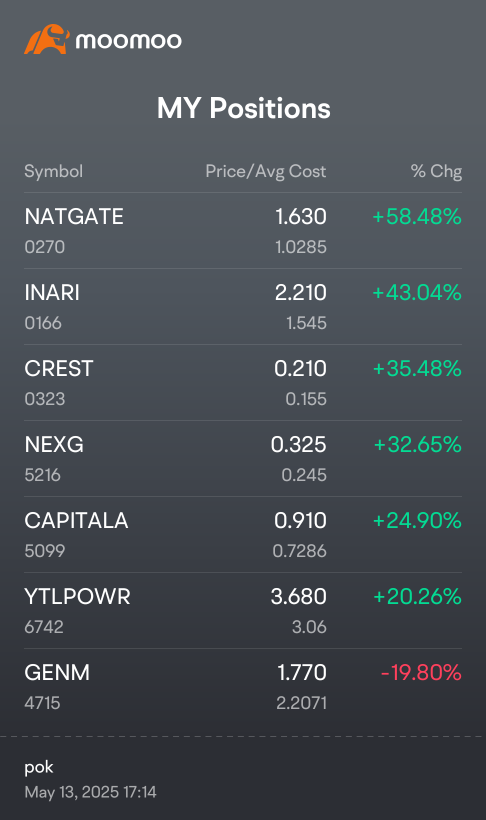Screen dimensions: 486x820
Task: Select the NEXG 5216 row
Action: coord(243,459)
